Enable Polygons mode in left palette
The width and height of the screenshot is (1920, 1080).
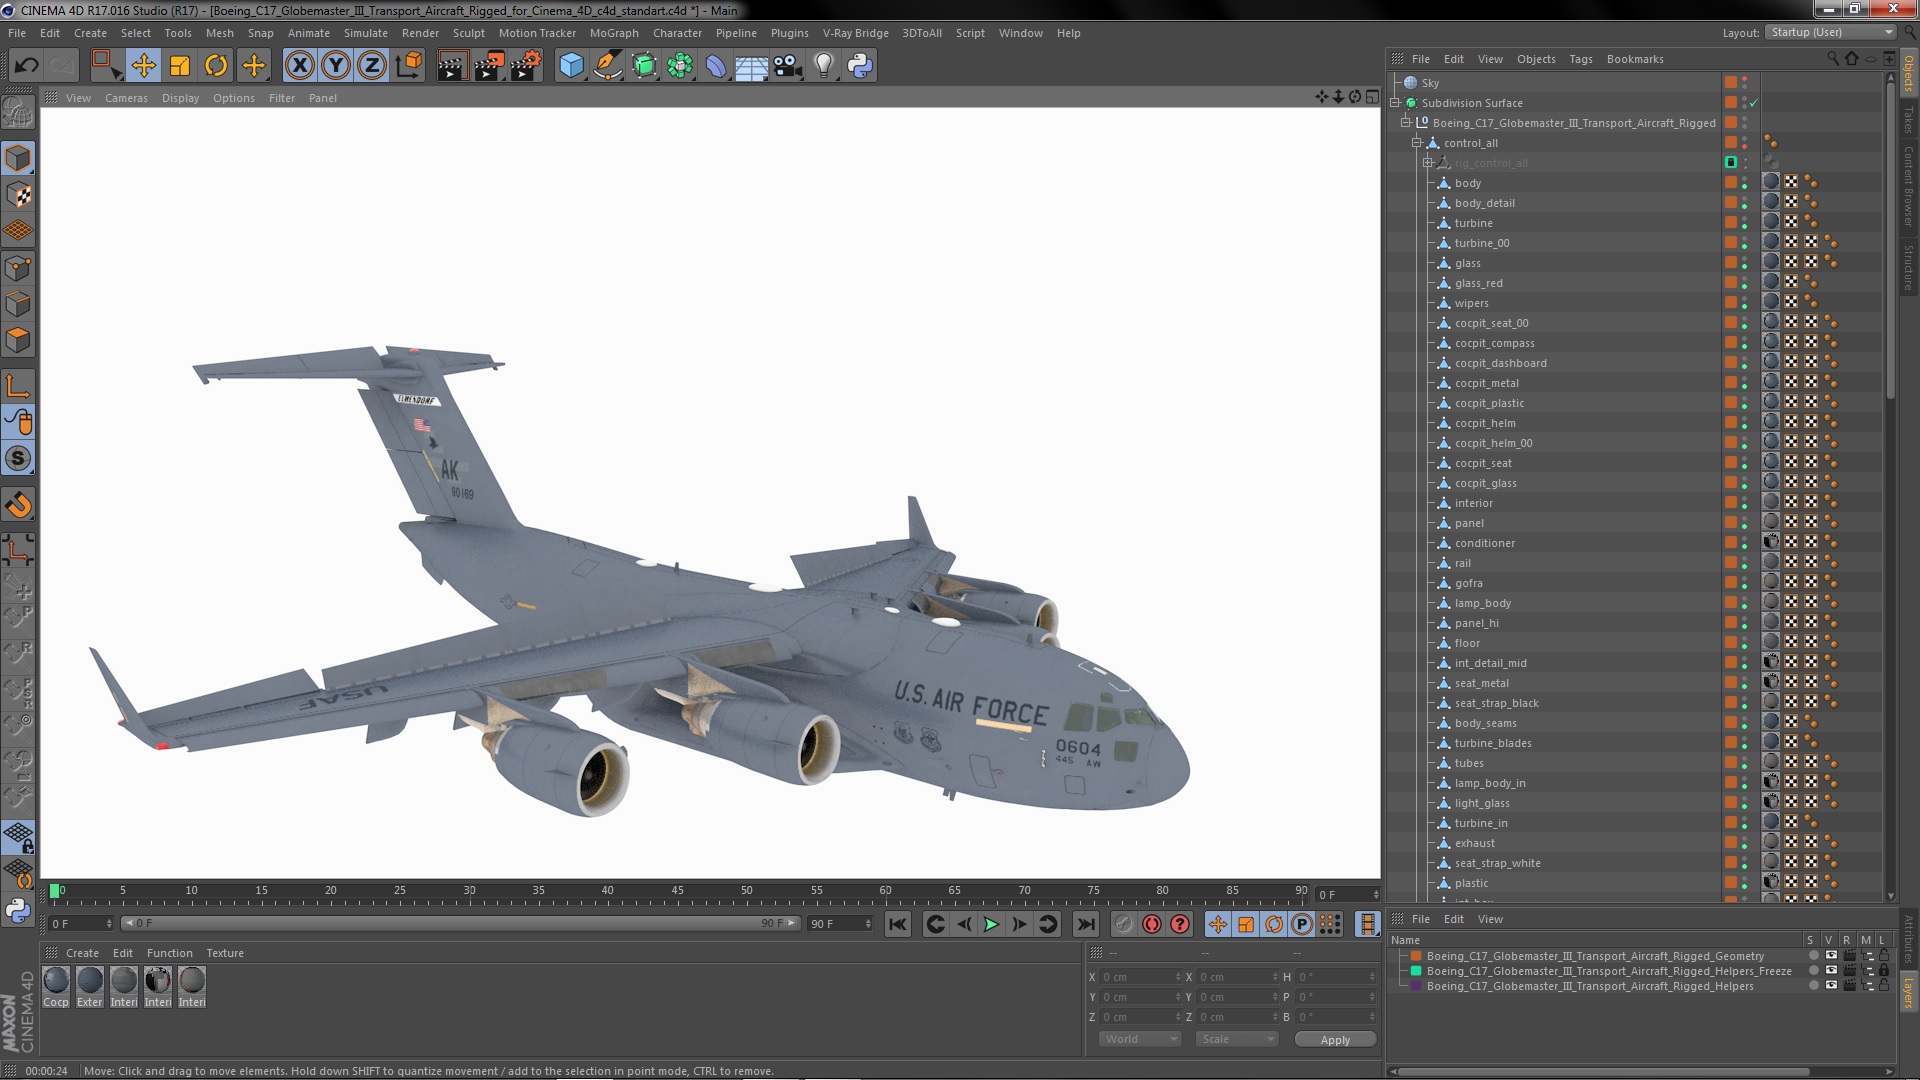click(18, 340)
